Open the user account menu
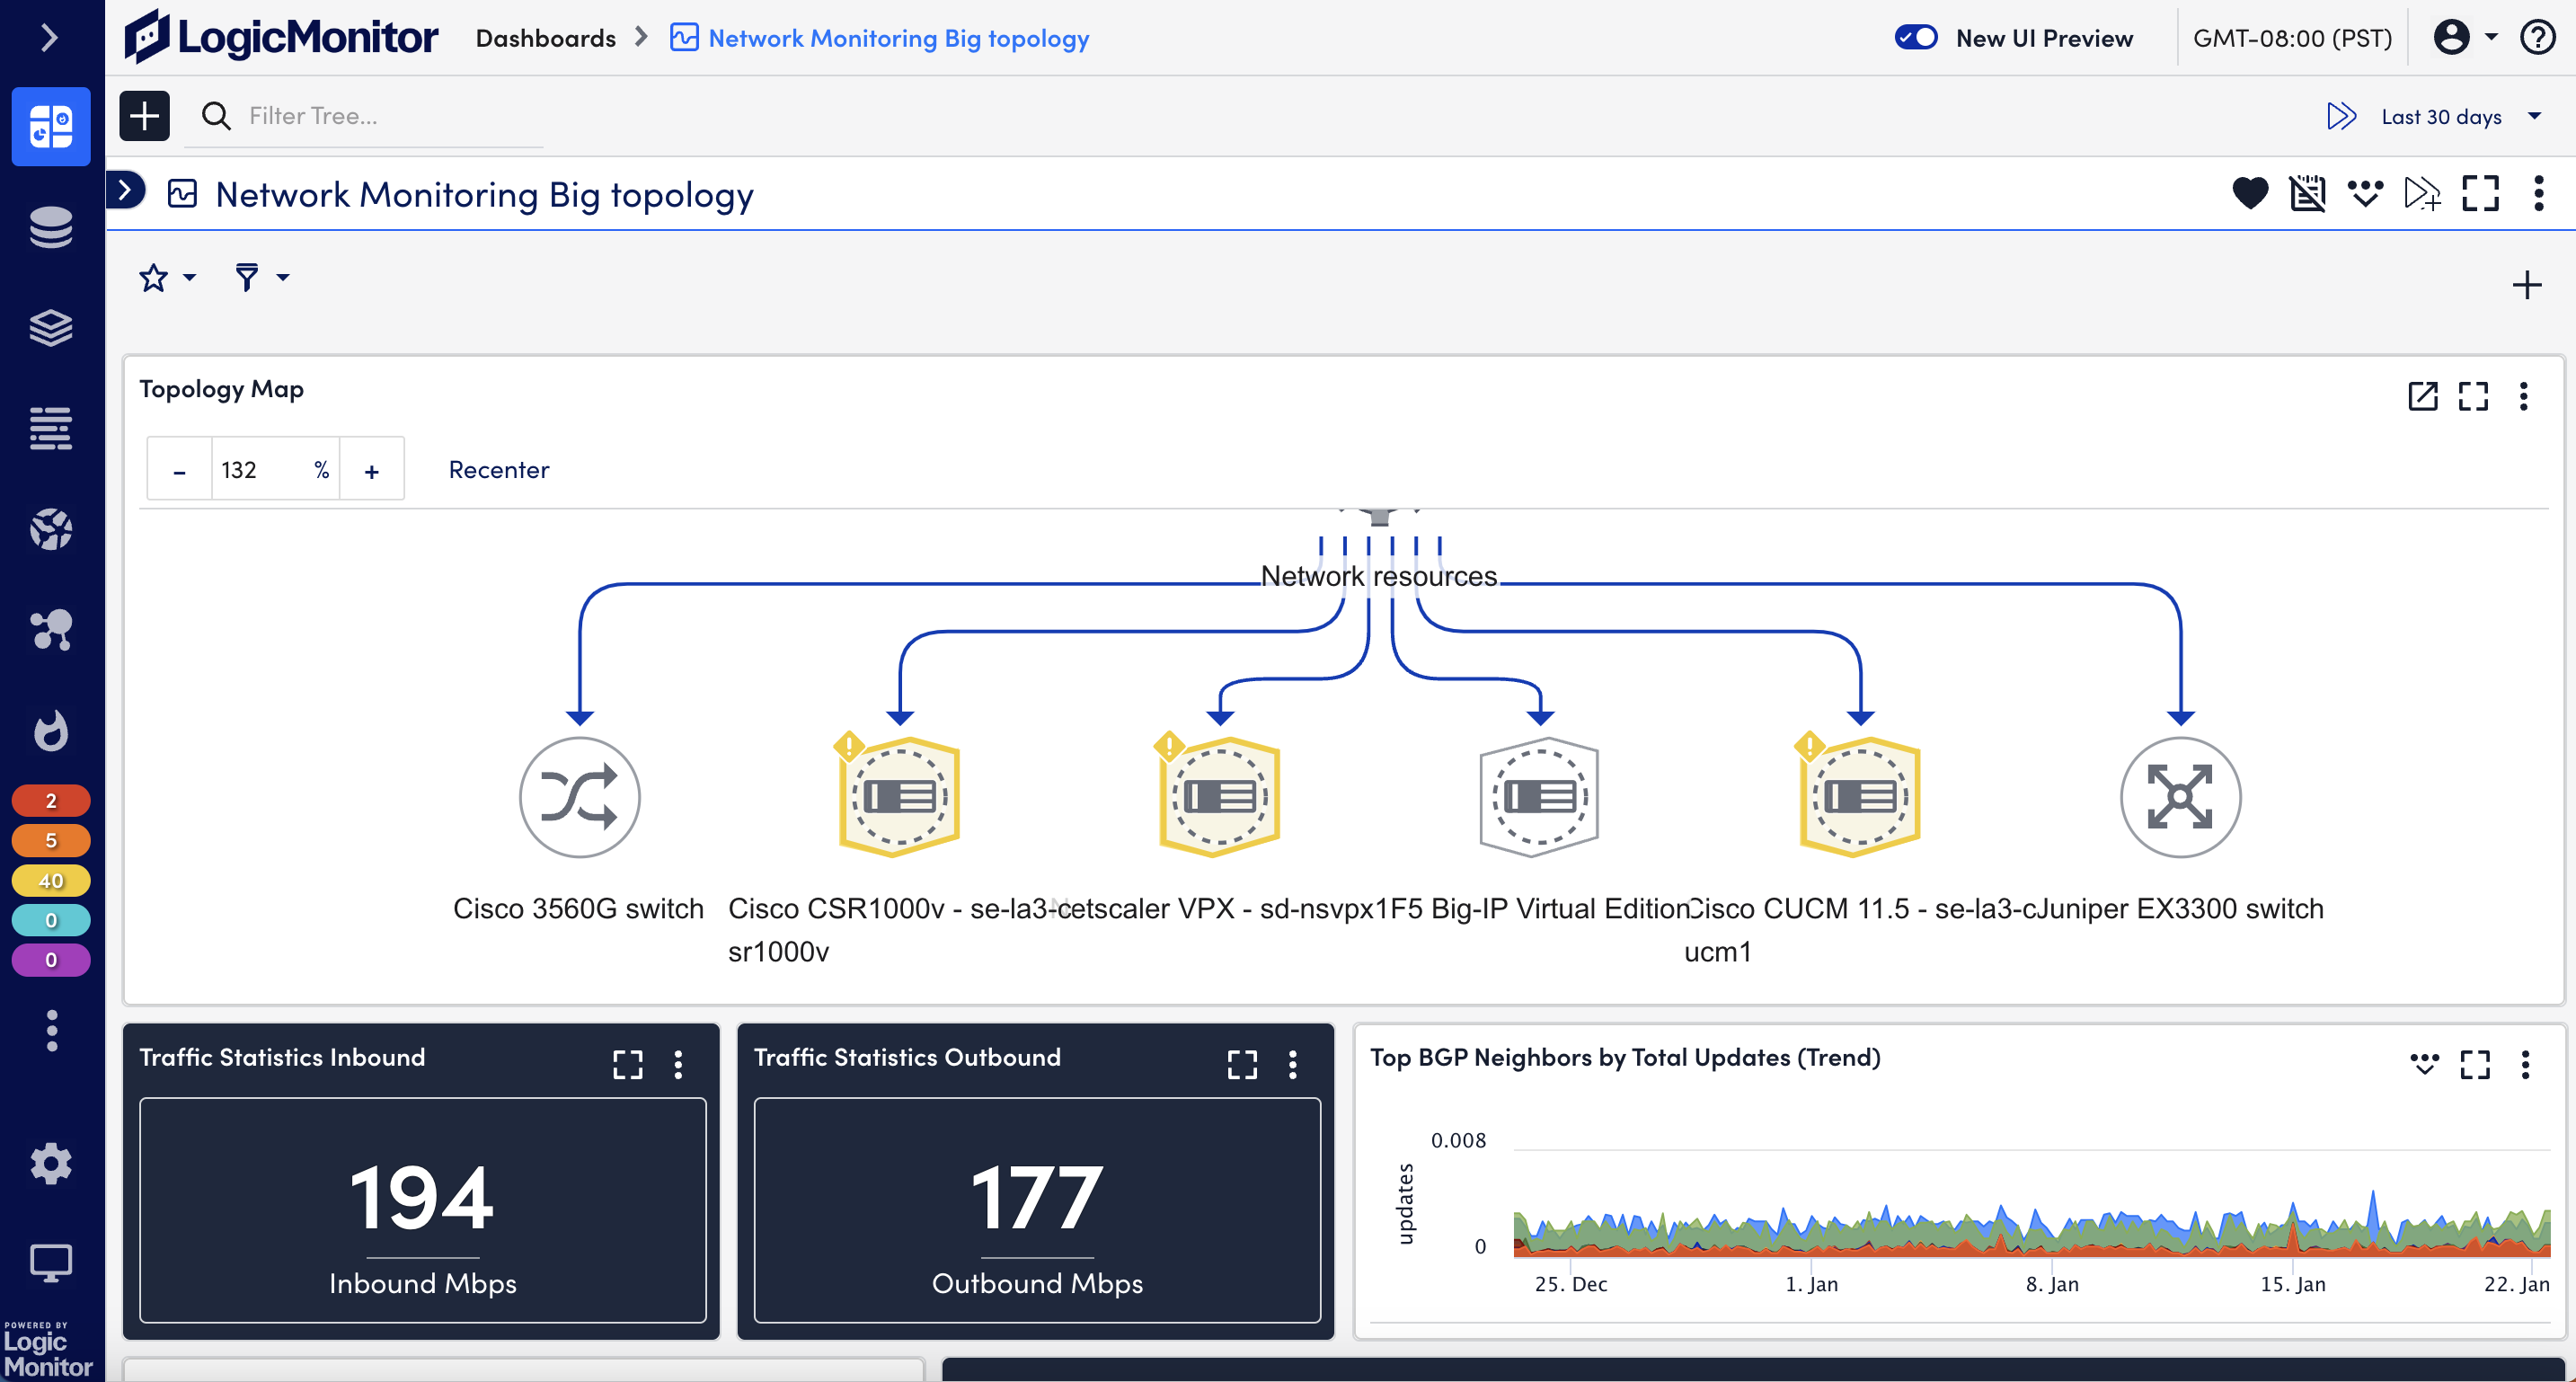This screenshot has width=2576, height=1382. pyautogui.click(x=2464, y=38)
